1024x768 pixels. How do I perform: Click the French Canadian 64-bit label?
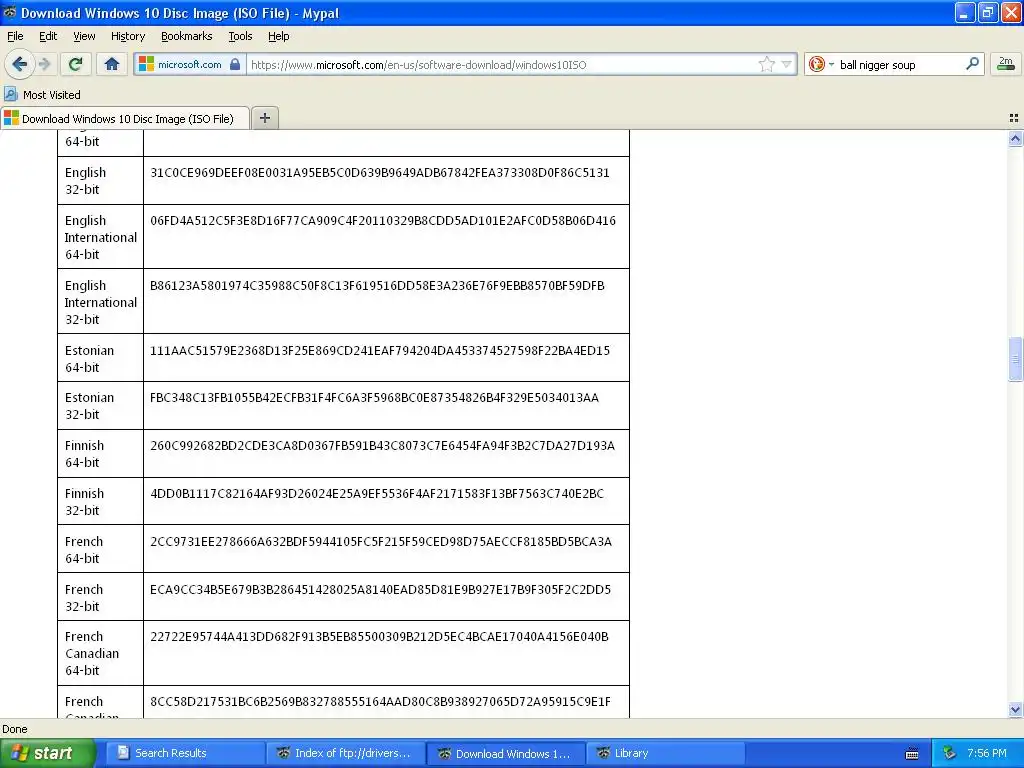(x=92, y=653)
